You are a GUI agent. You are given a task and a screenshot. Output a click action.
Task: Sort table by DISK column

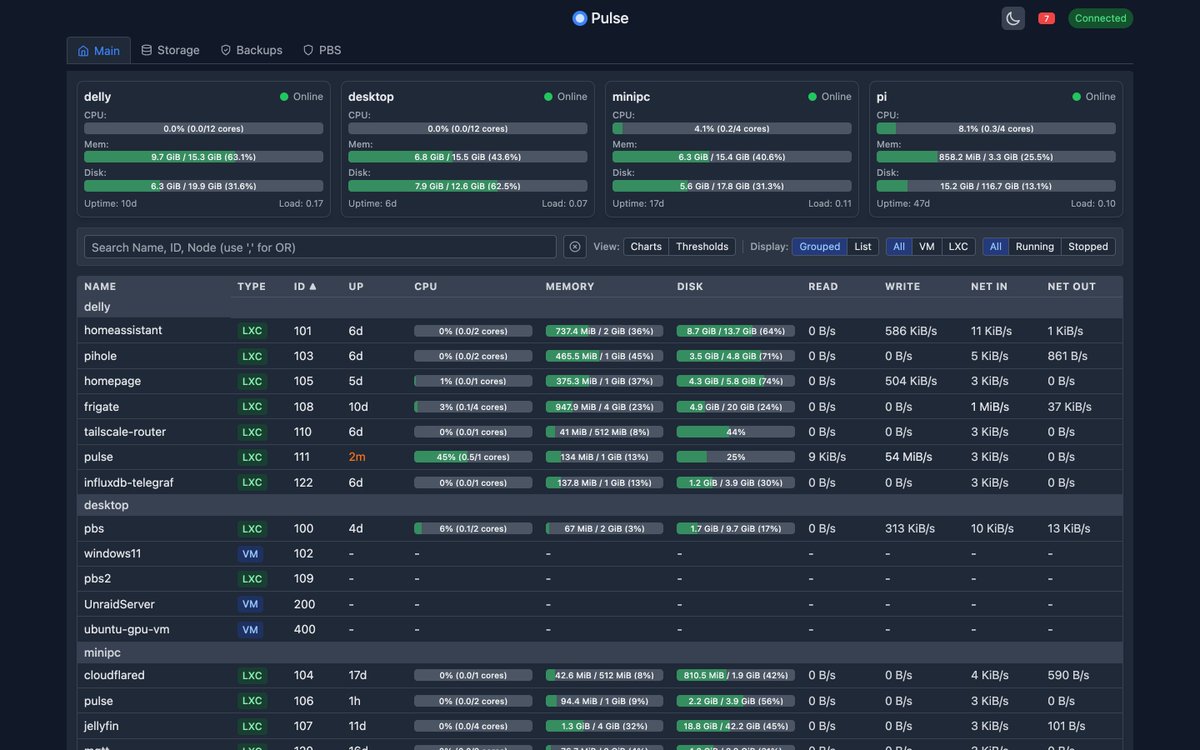click(x=690, y=287)
